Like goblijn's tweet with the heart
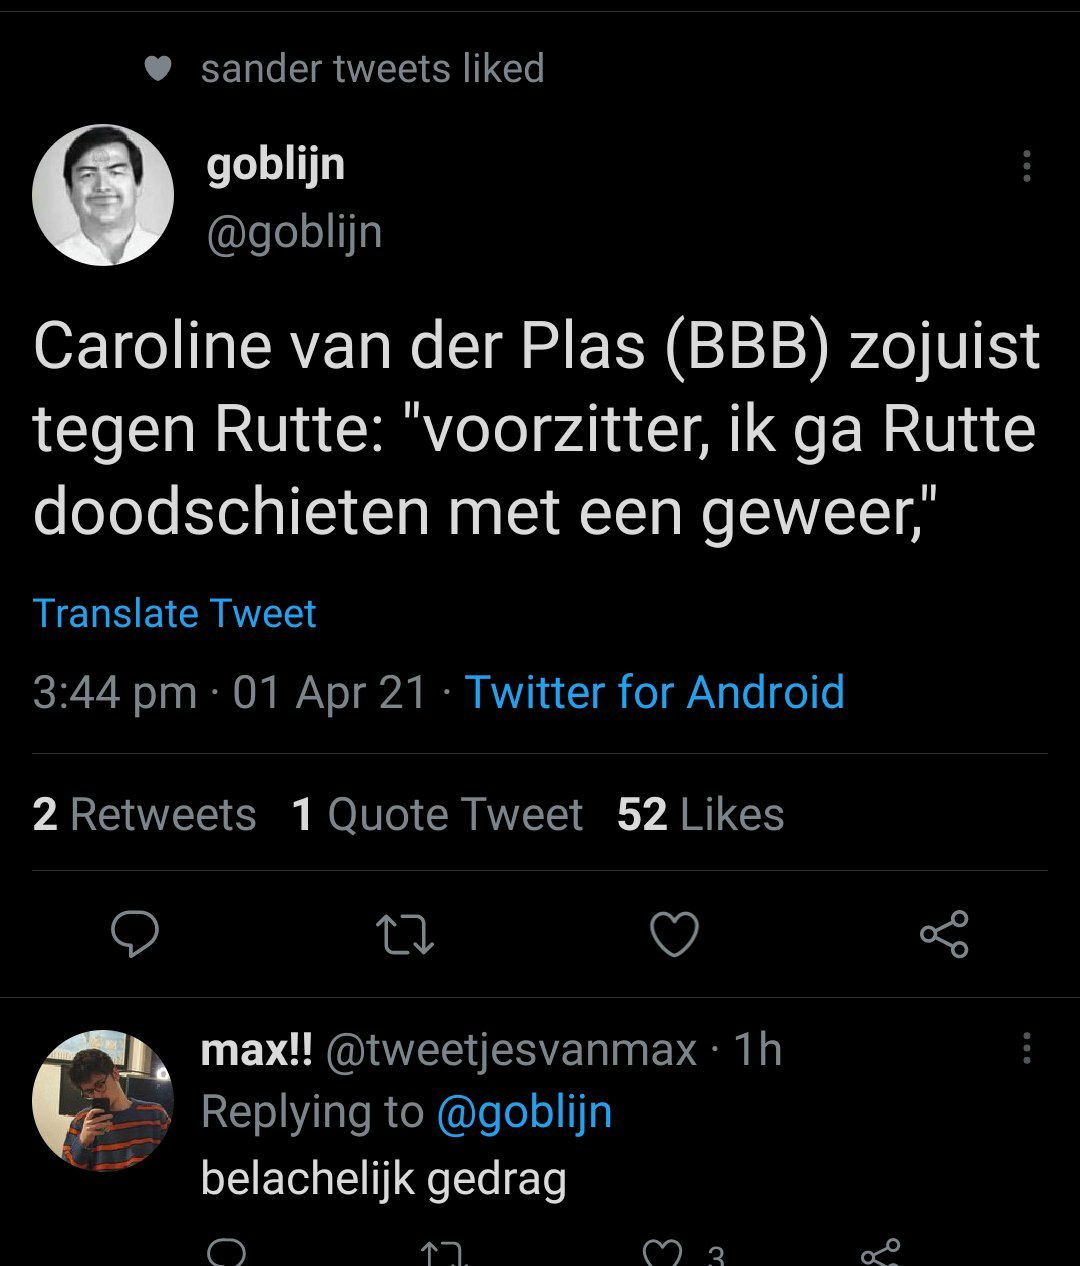The width and height of the screenshot is (1080, 1266). tap(674, 934)
